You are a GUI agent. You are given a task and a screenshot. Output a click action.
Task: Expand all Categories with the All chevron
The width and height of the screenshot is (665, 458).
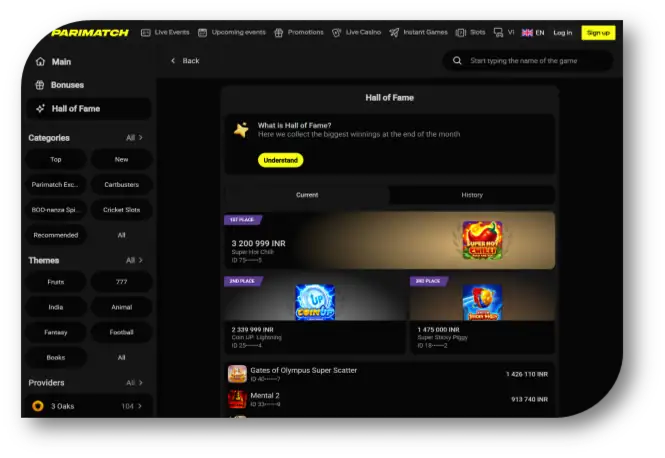point(134,137)
